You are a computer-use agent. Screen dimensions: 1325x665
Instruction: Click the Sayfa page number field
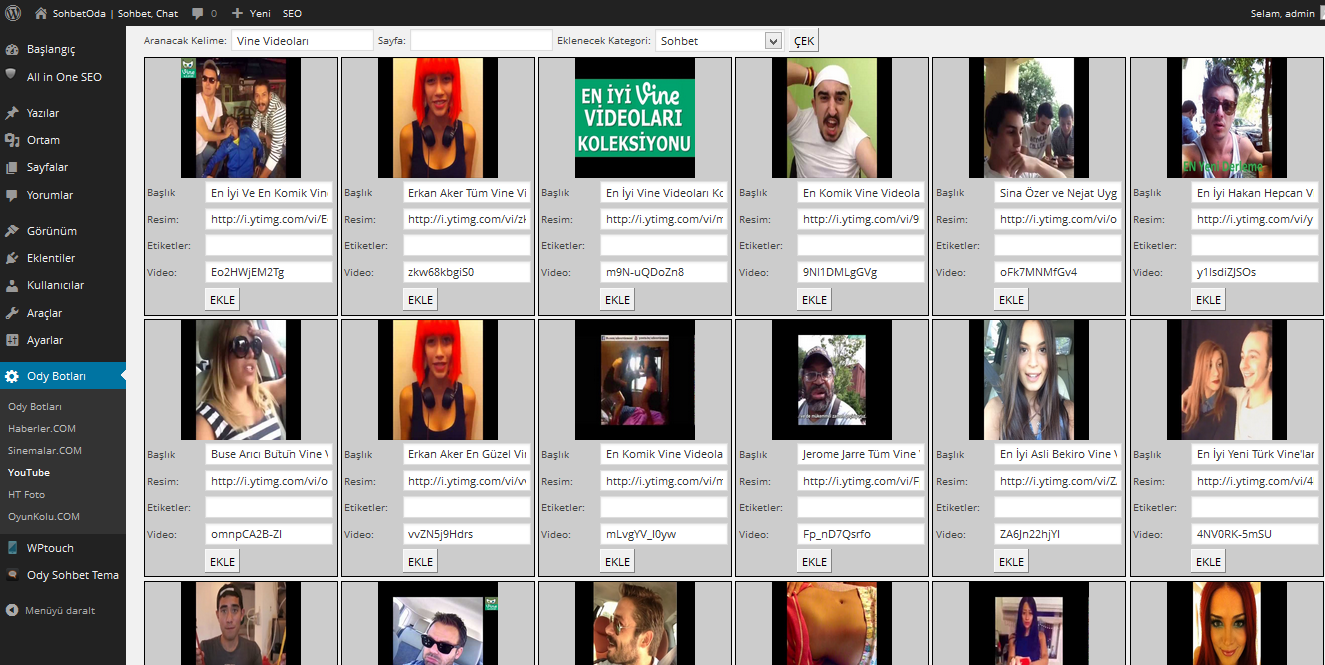click(481, 41)
